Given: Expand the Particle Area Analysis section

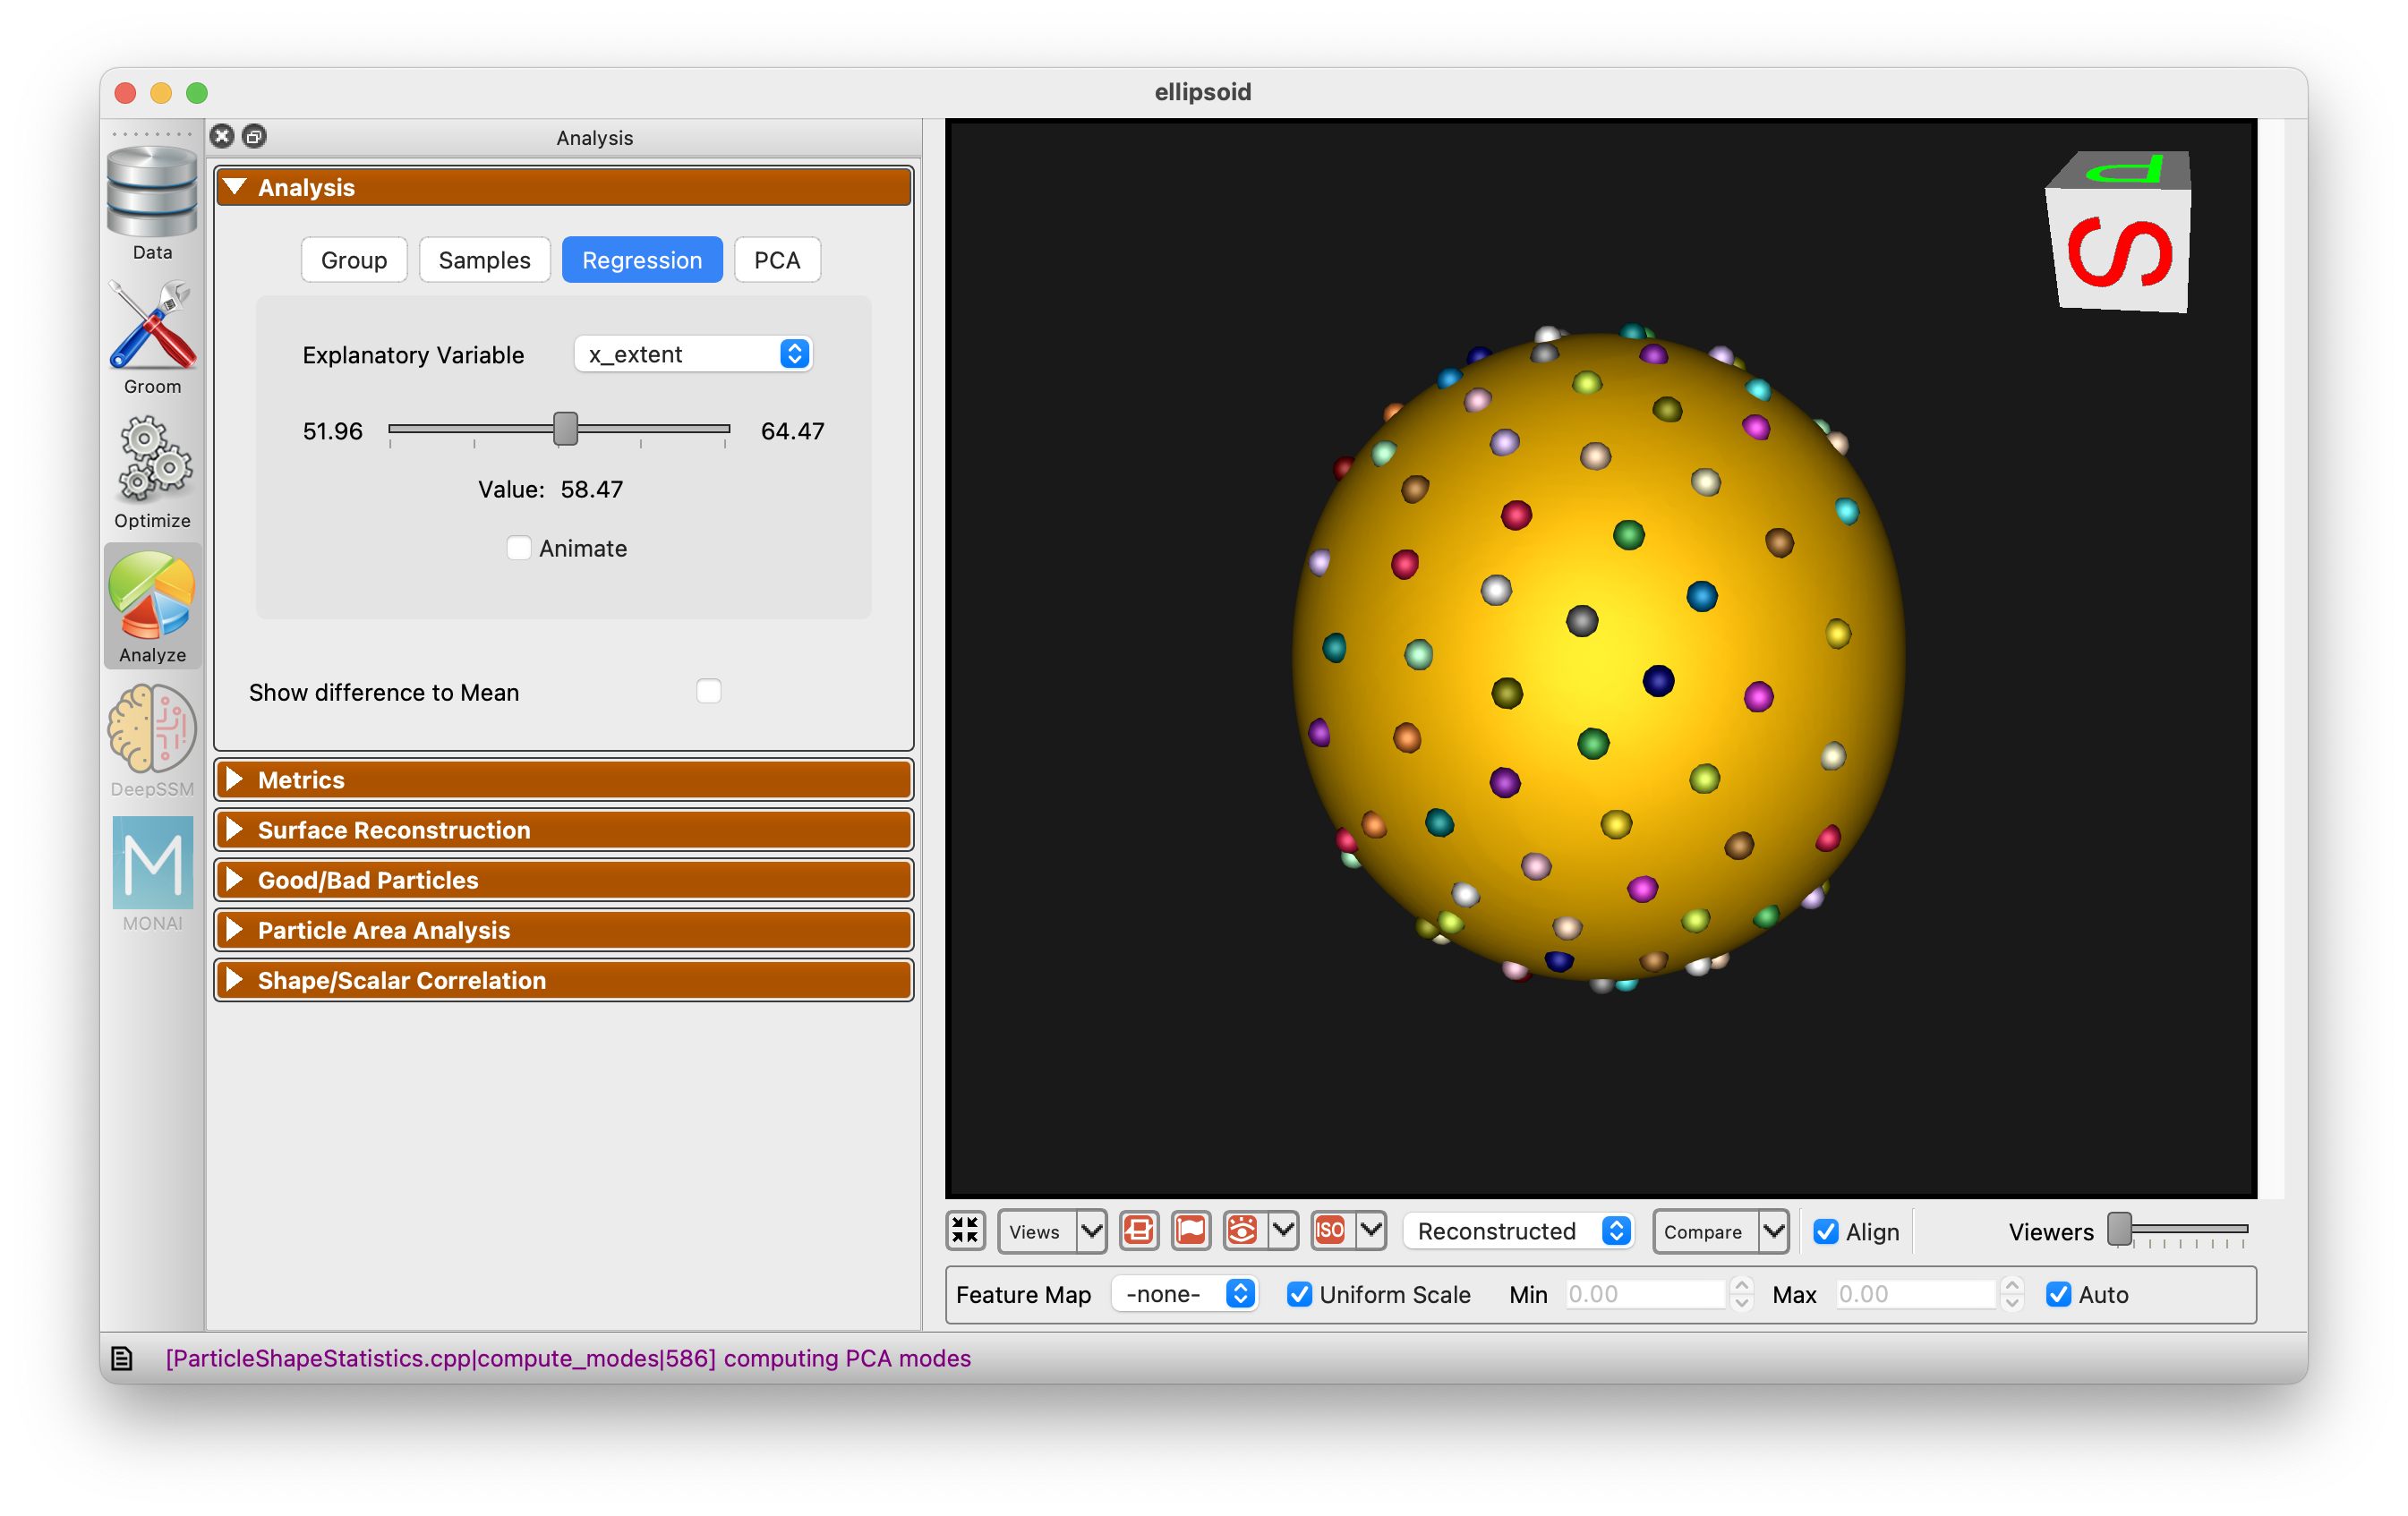Looking at the screenshot, I should click(564, 930).
